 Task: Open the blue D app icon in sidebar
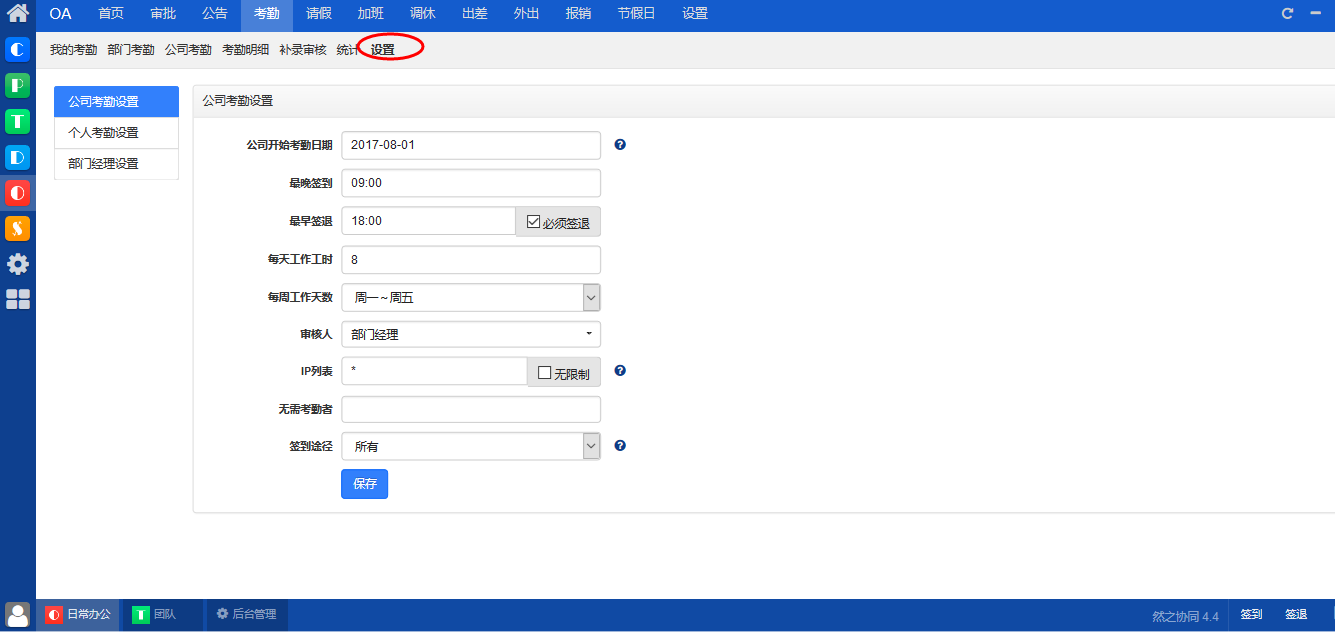(x=18, y=157)
